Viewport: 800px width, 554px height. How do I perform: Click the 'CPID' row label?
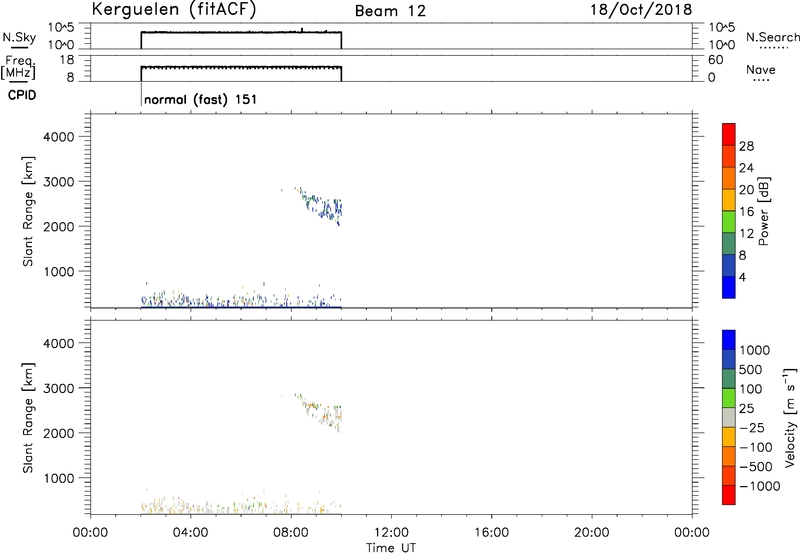[22, 95]
